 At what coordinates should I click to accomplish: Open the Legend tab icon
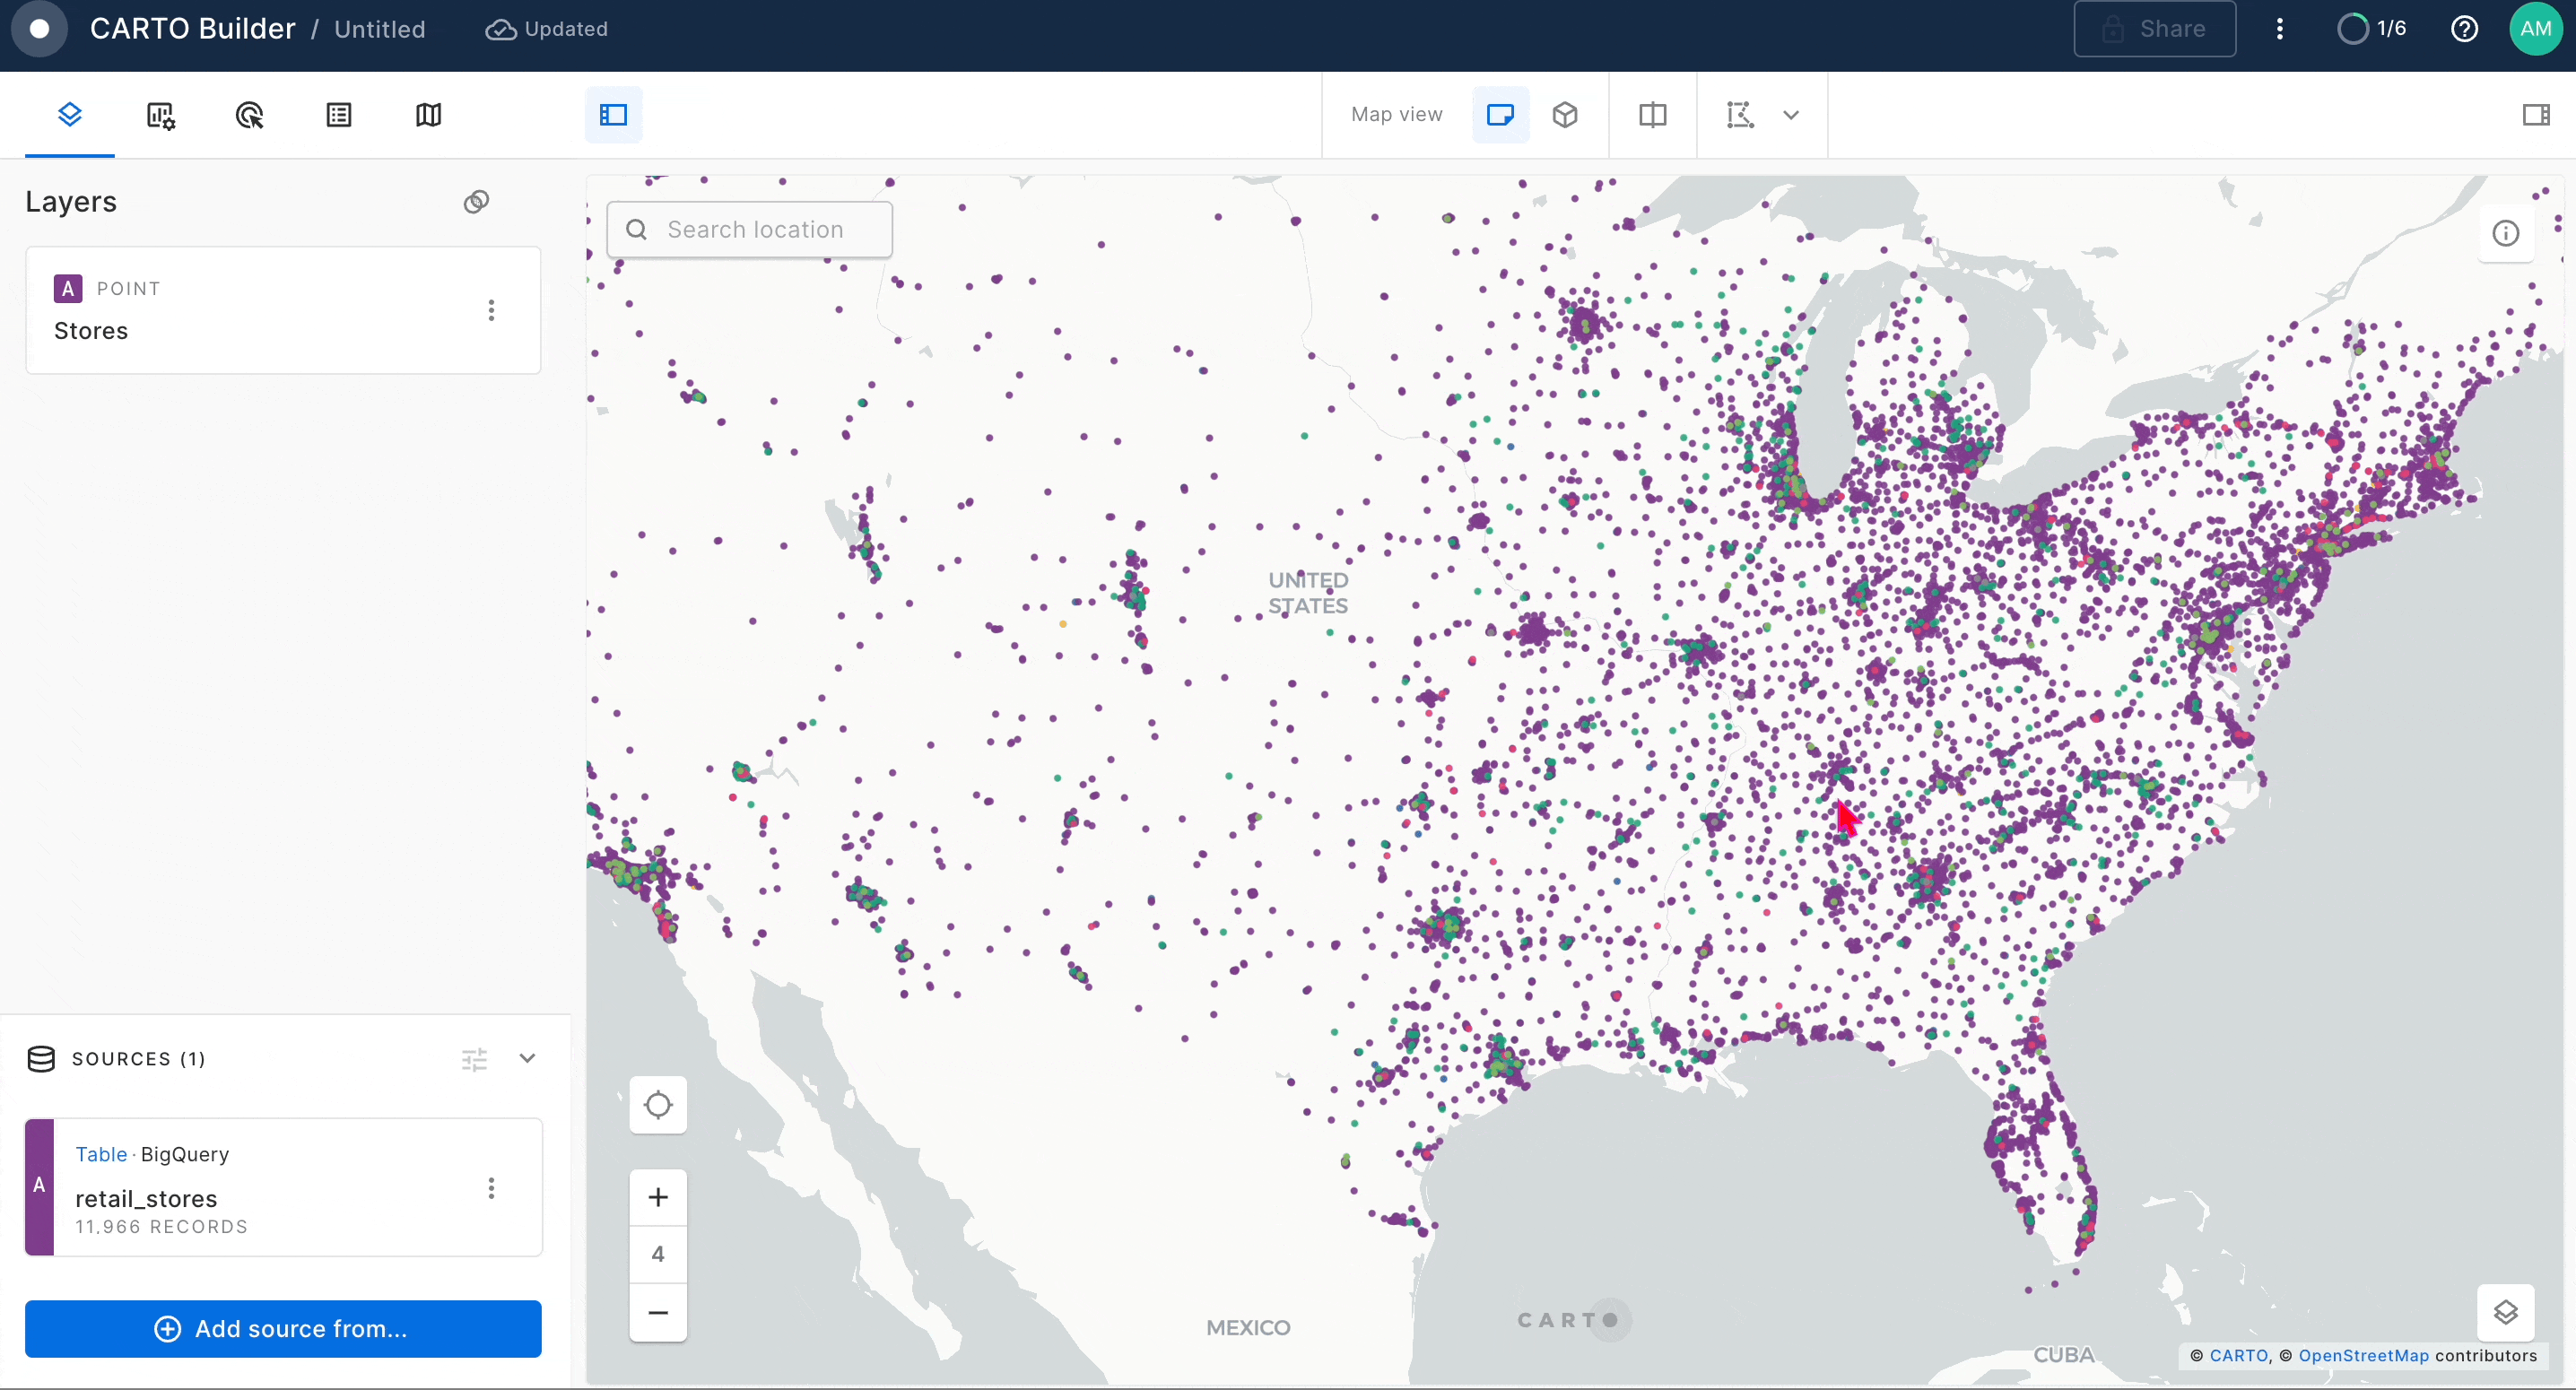(x=339, y=115)
